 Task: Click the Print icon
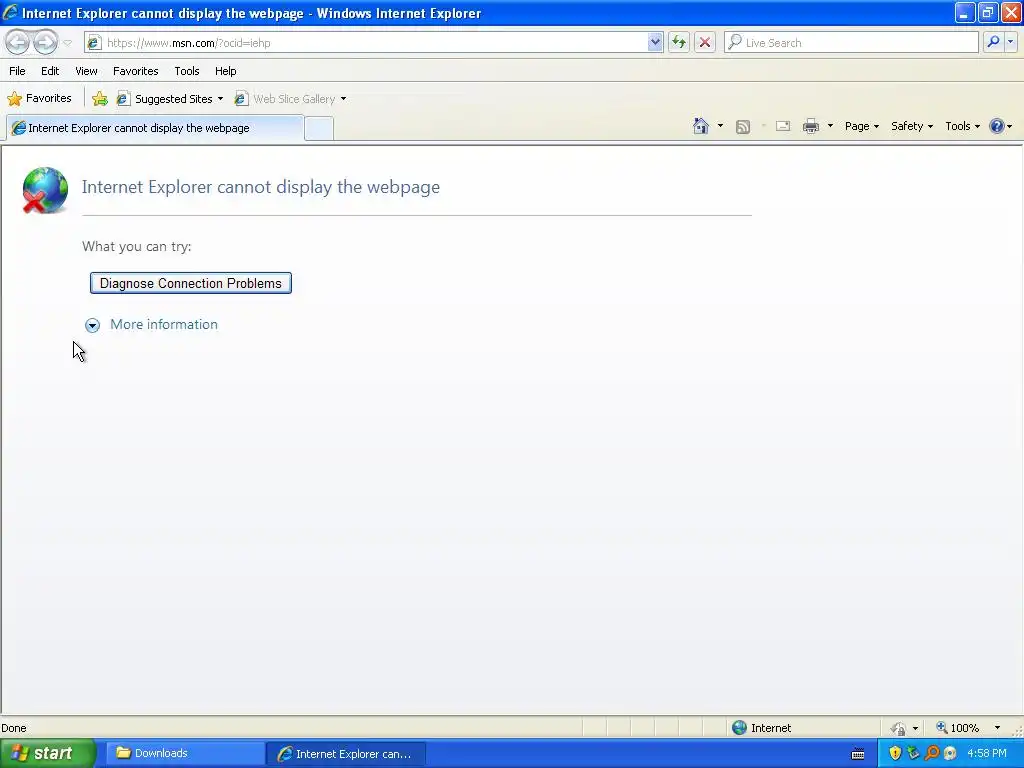click(x=810, y=126)
